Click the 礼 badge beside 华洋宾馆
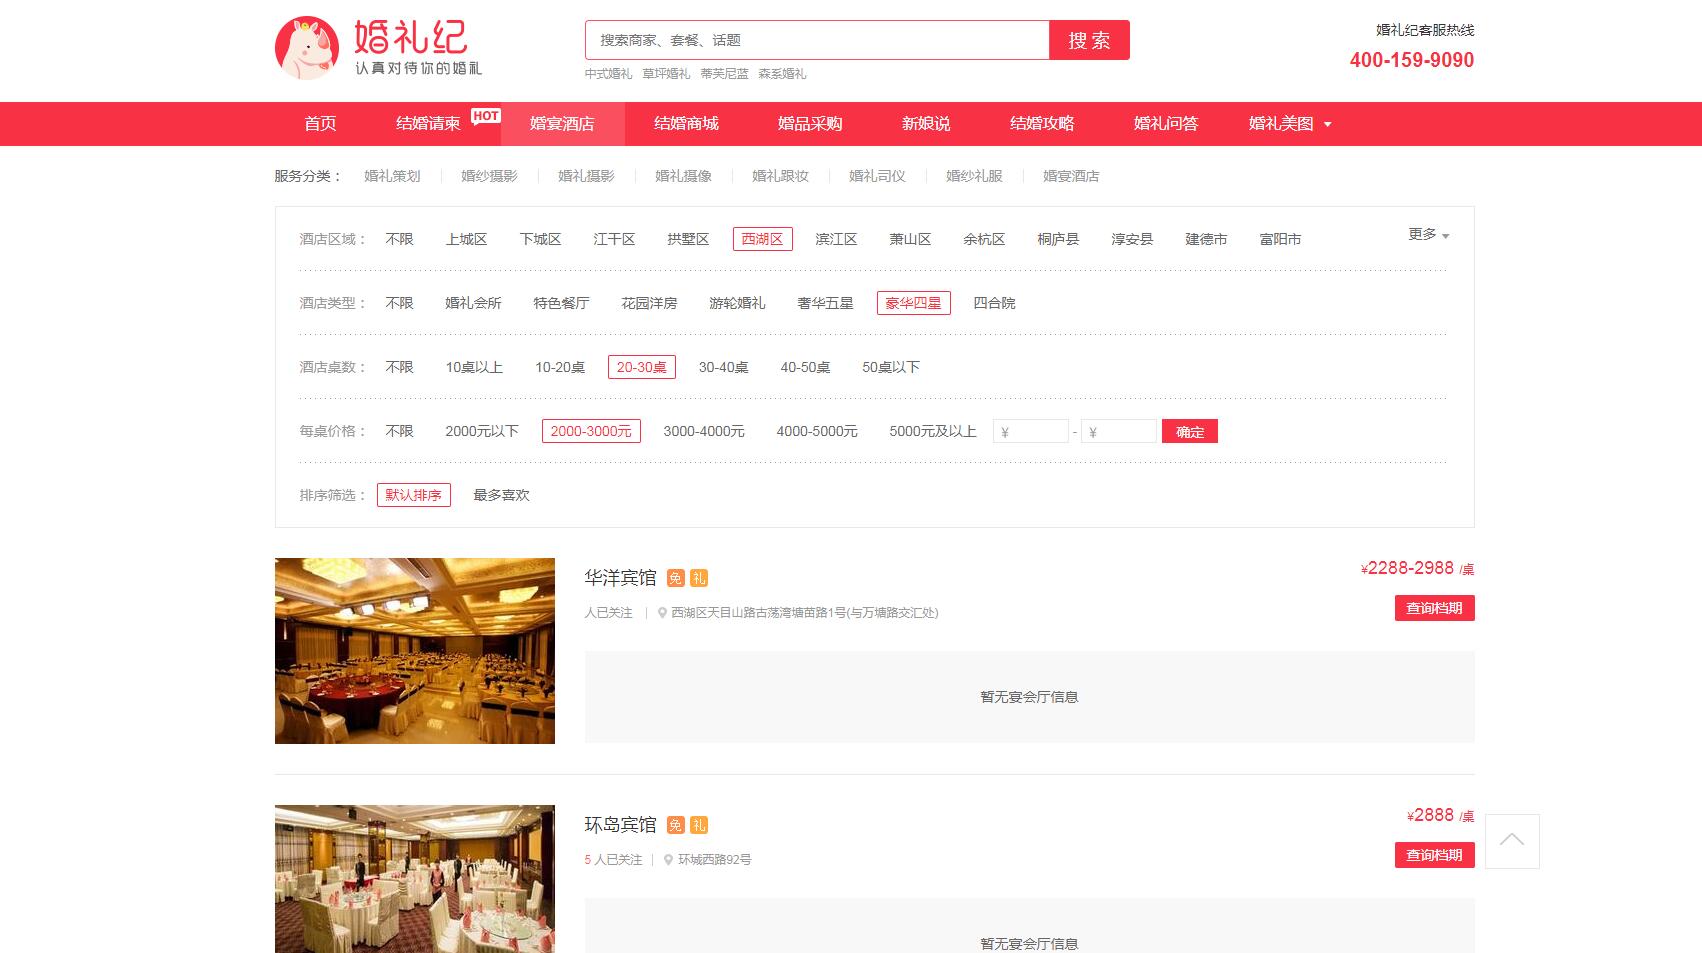 pos(699,578)
